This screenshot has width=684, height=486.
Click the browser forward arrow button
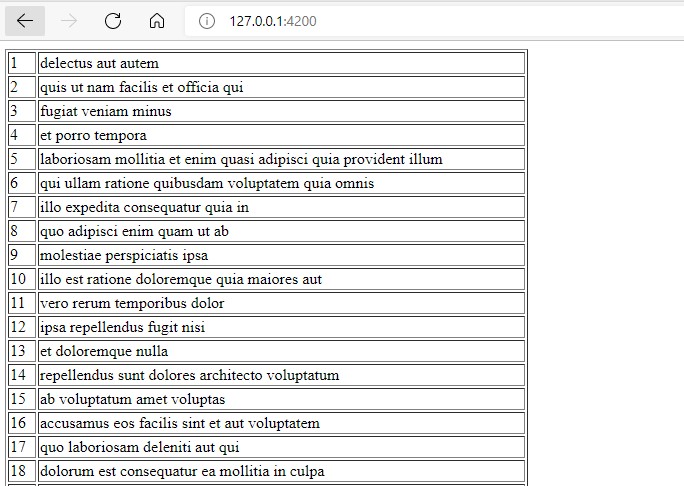[x=69, y=20]
